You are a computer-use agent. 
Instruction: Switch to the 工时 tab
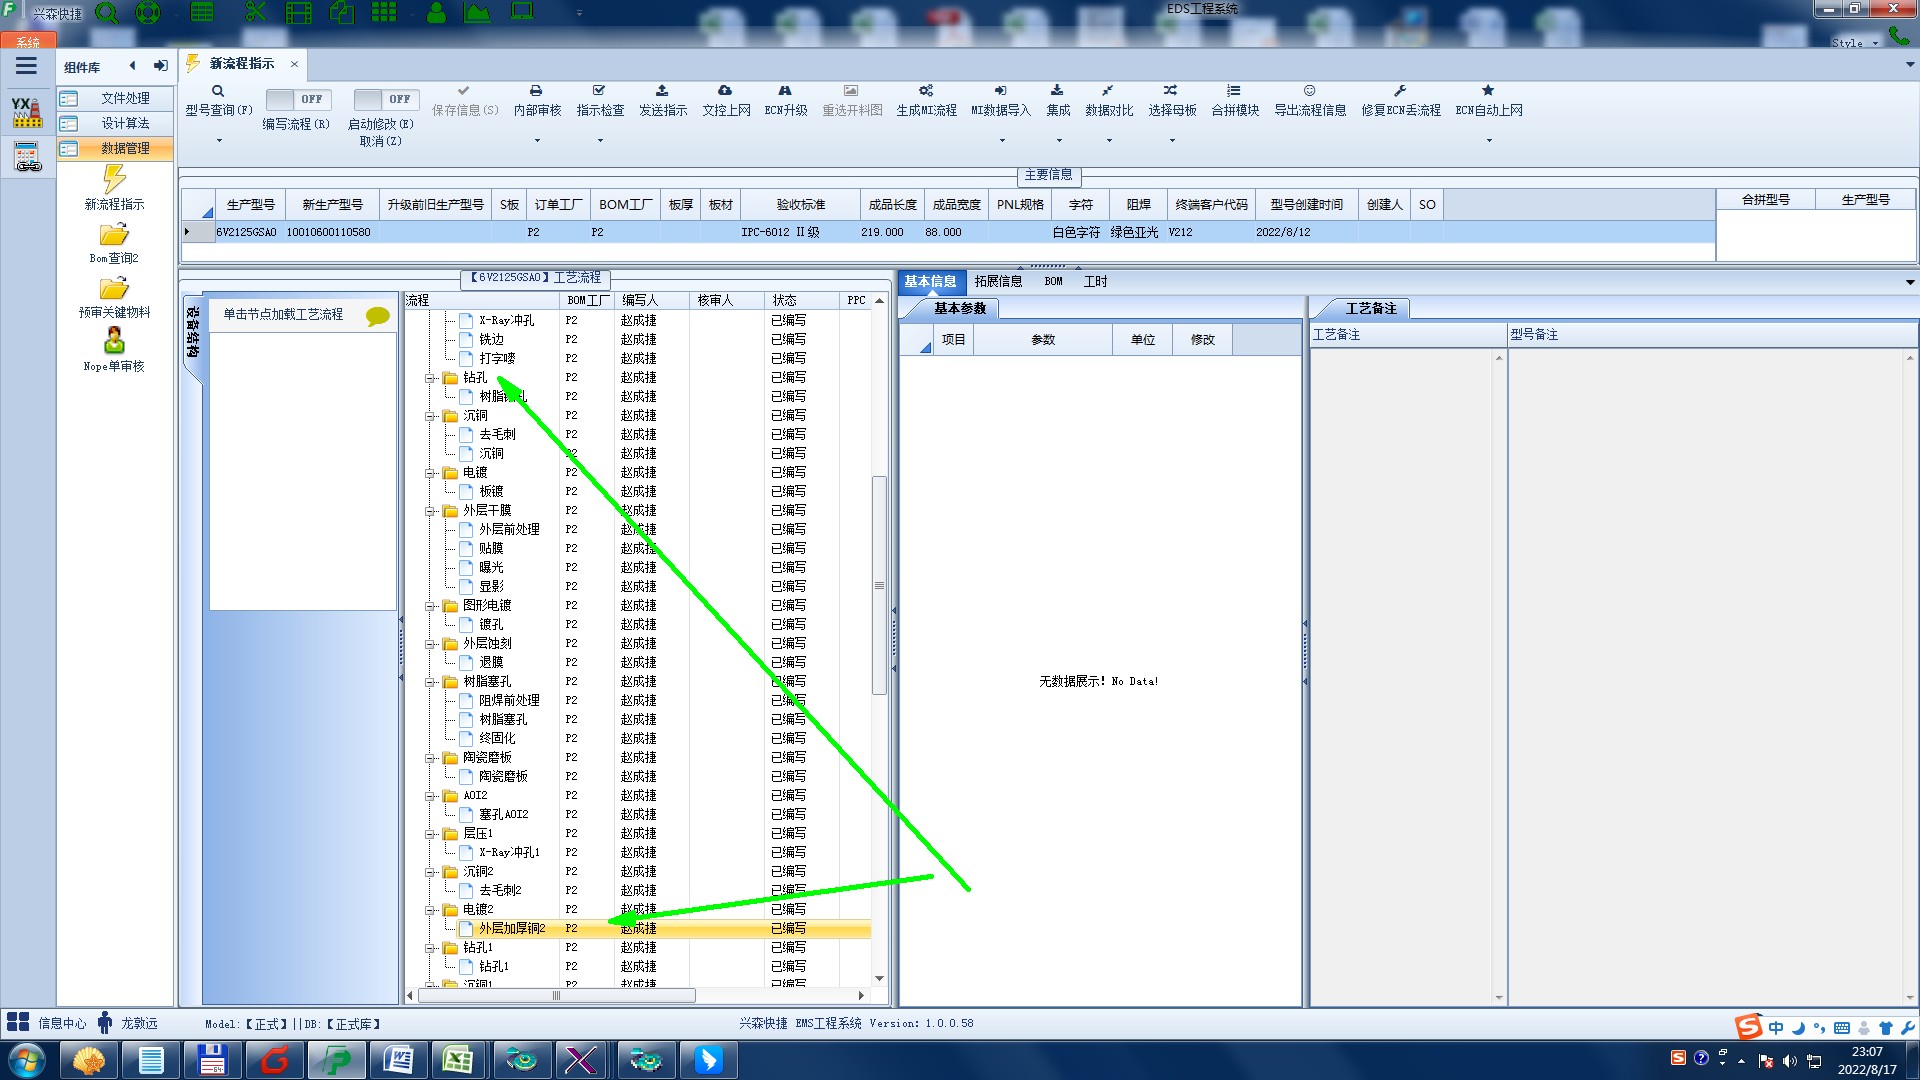1095,282
